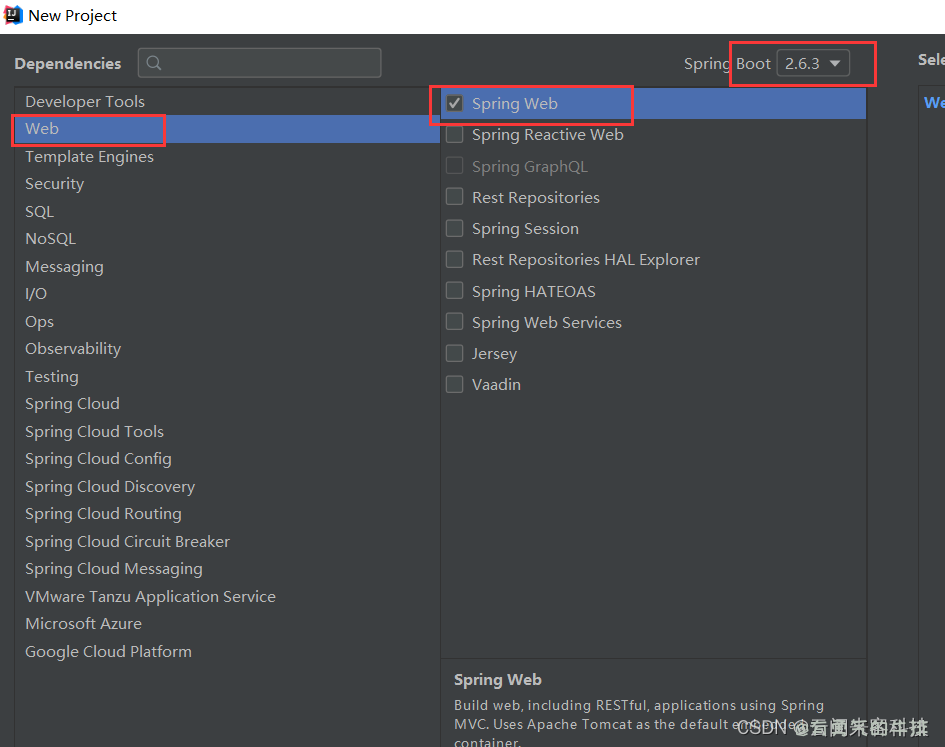This screenshot has width=945, height=747.
Task: Enable the Spring Reactive Web checkbox
Action: point(455,135)
